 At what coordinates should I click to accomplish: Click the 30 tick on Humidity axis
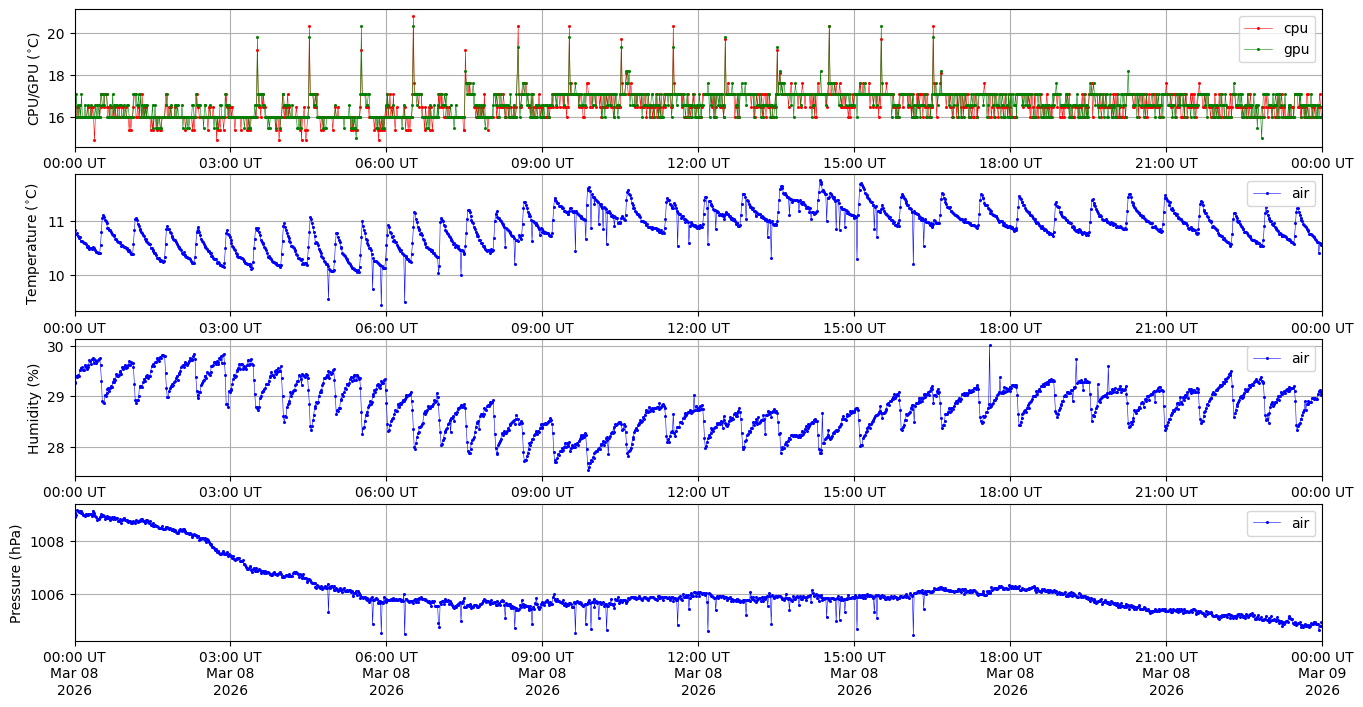(x=56, y=347)
